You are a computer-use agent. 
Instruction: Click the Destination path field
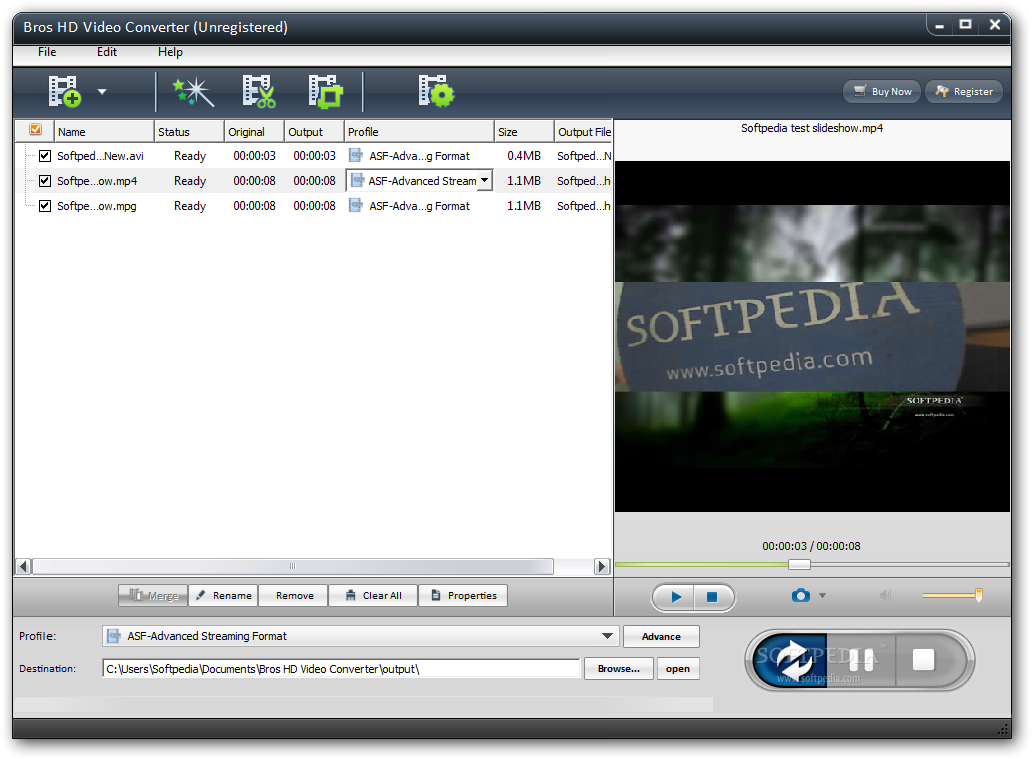point(341,669)
